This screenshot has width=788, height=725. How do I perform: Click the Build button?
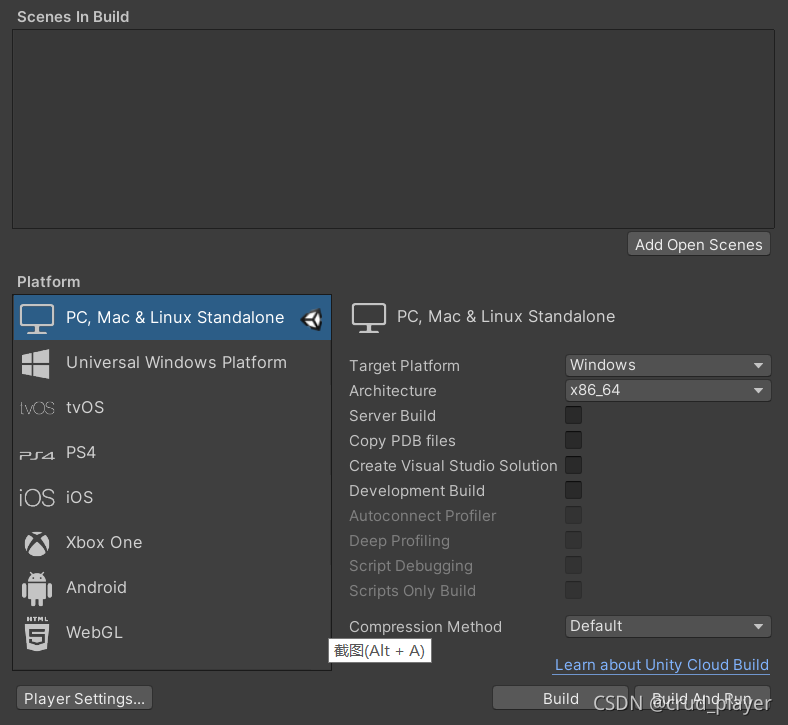coord(560,698)
